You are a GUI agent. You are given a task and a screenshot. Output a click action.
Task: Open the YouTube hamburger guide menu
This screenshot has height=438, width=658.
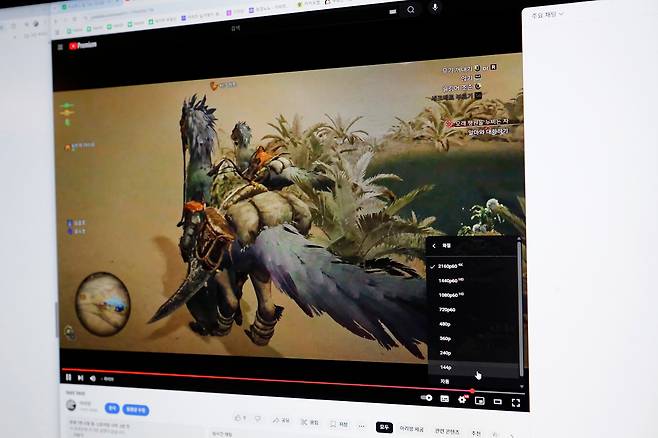[60, 47]
